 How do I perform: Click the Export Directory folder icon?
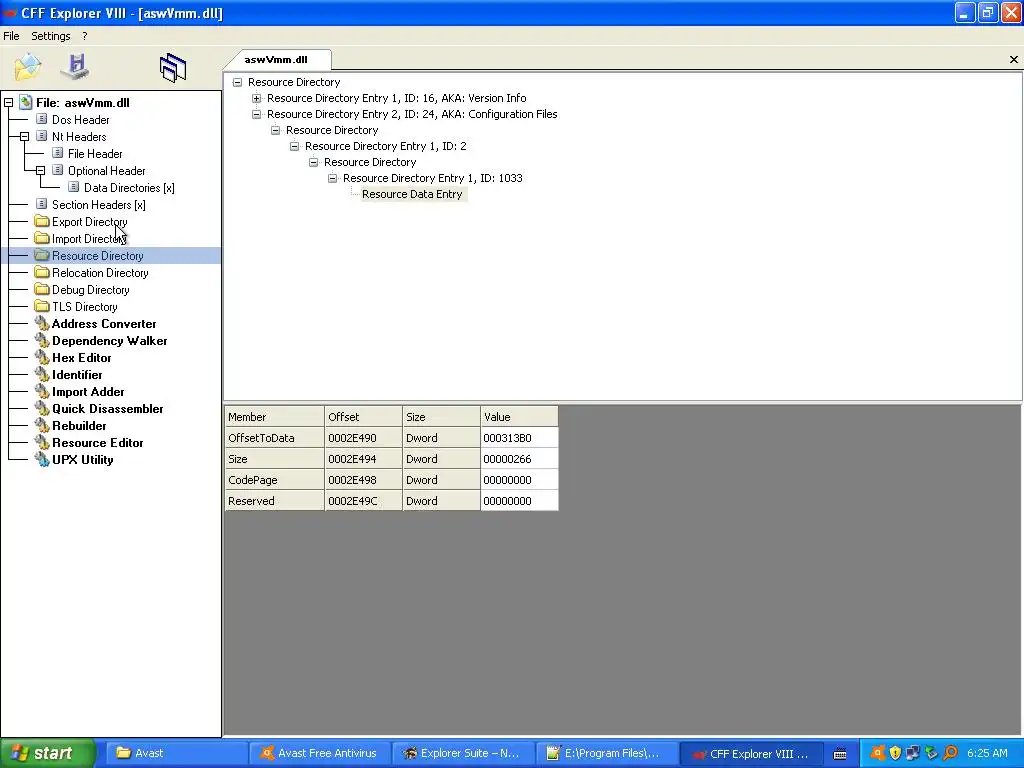(x=42, y=221)
